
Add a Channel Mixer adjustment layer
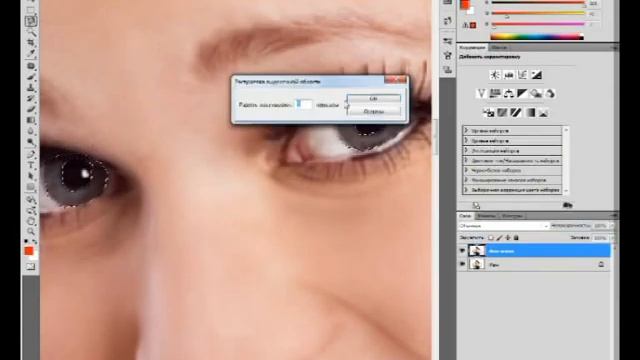(550, 94)
